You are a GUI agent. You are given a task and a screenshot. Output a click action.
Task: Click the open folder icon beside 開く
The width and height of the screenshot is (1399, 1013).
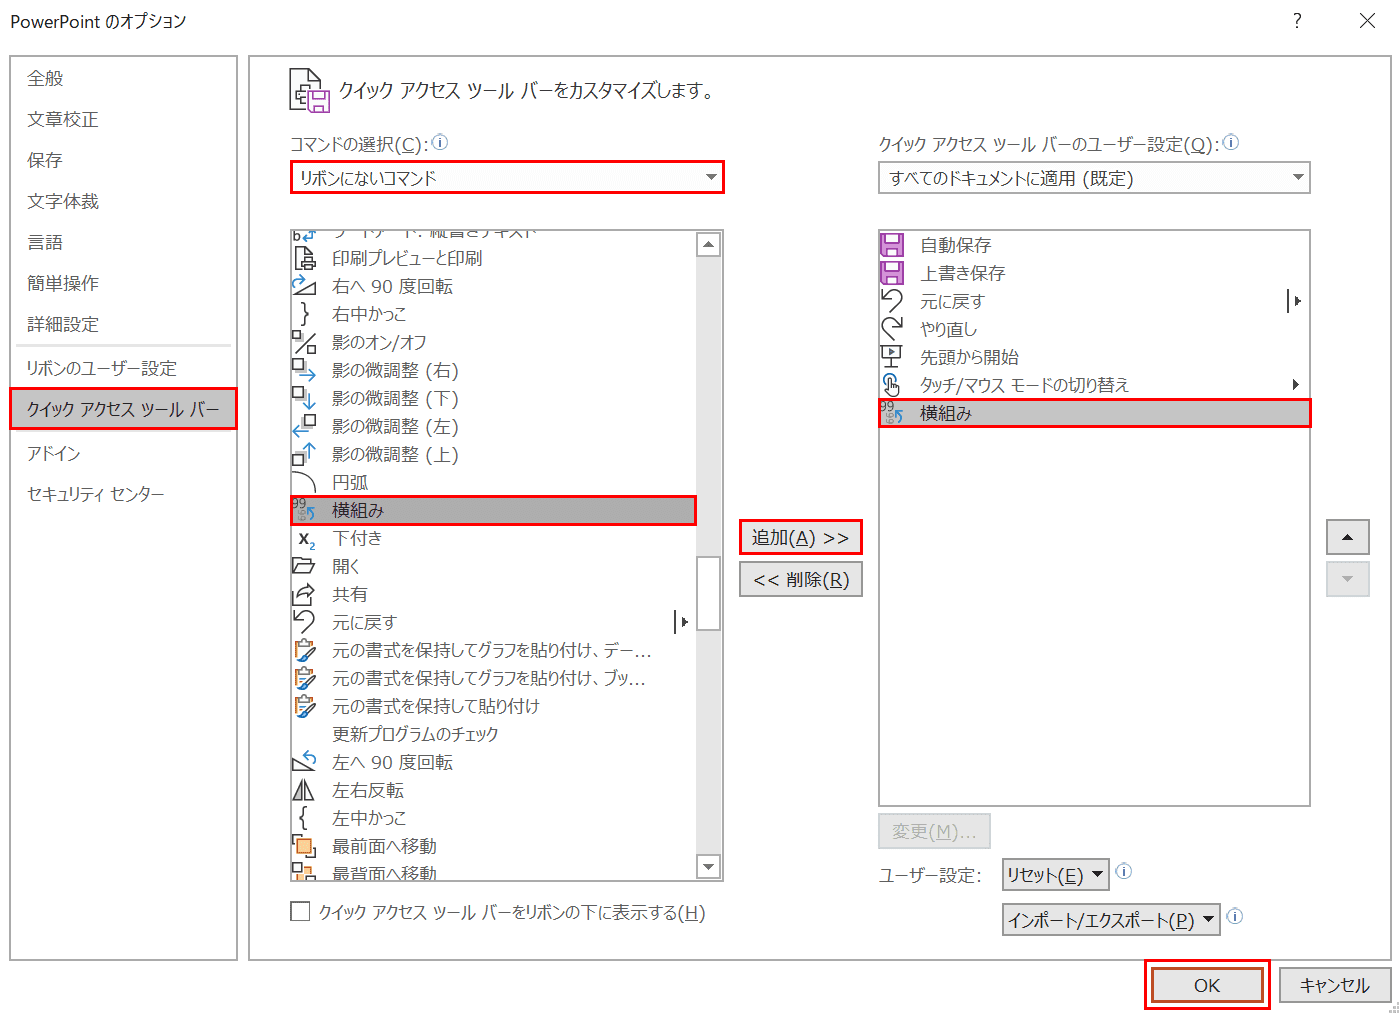click(x=304, y=566)
